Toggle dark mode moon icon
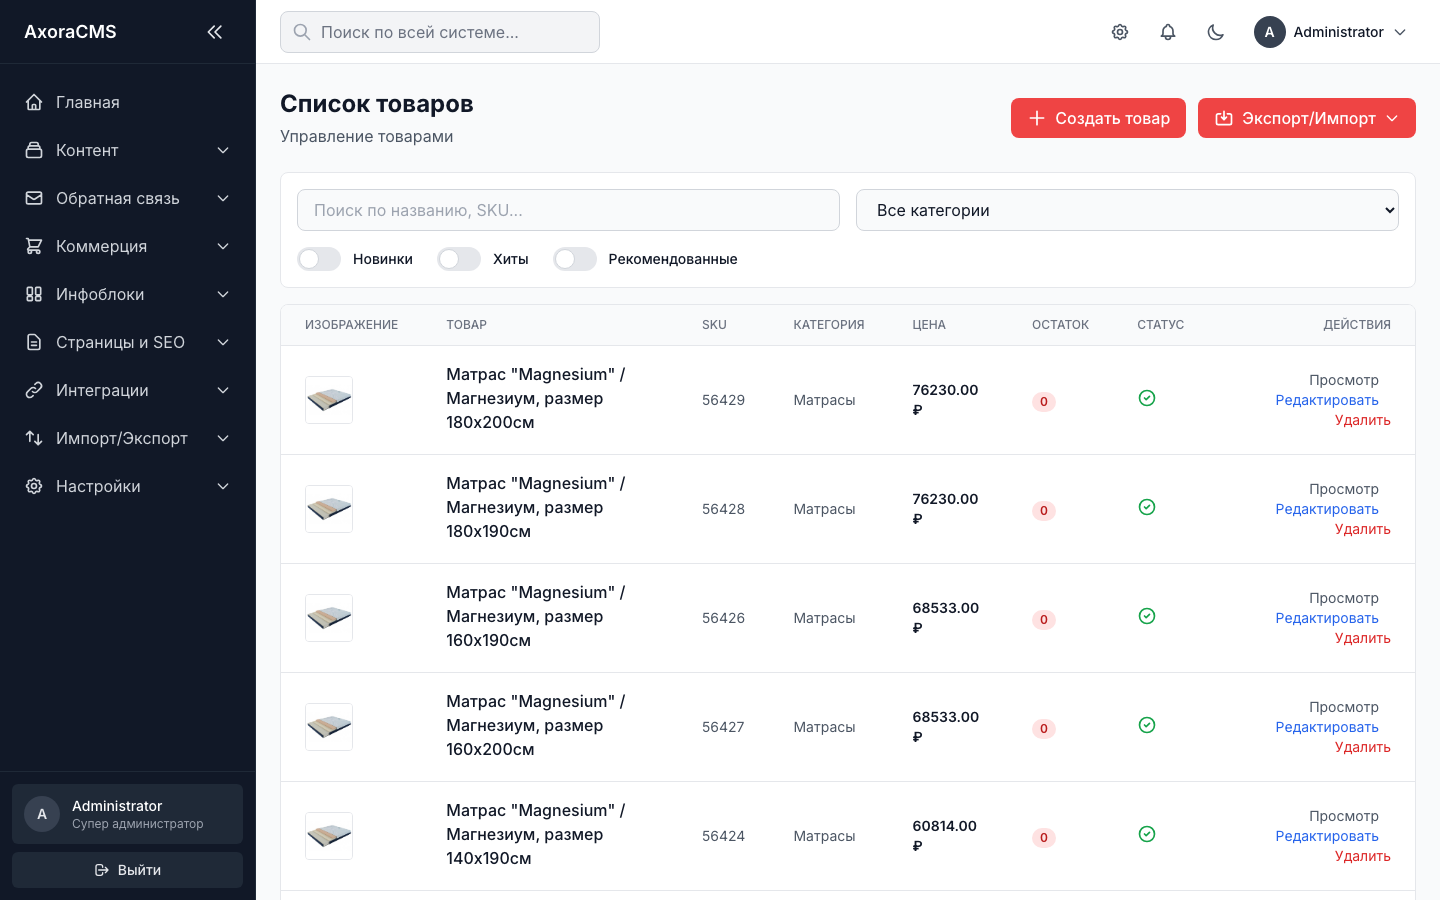The image size is (1440, 900). coord(1216,32)
